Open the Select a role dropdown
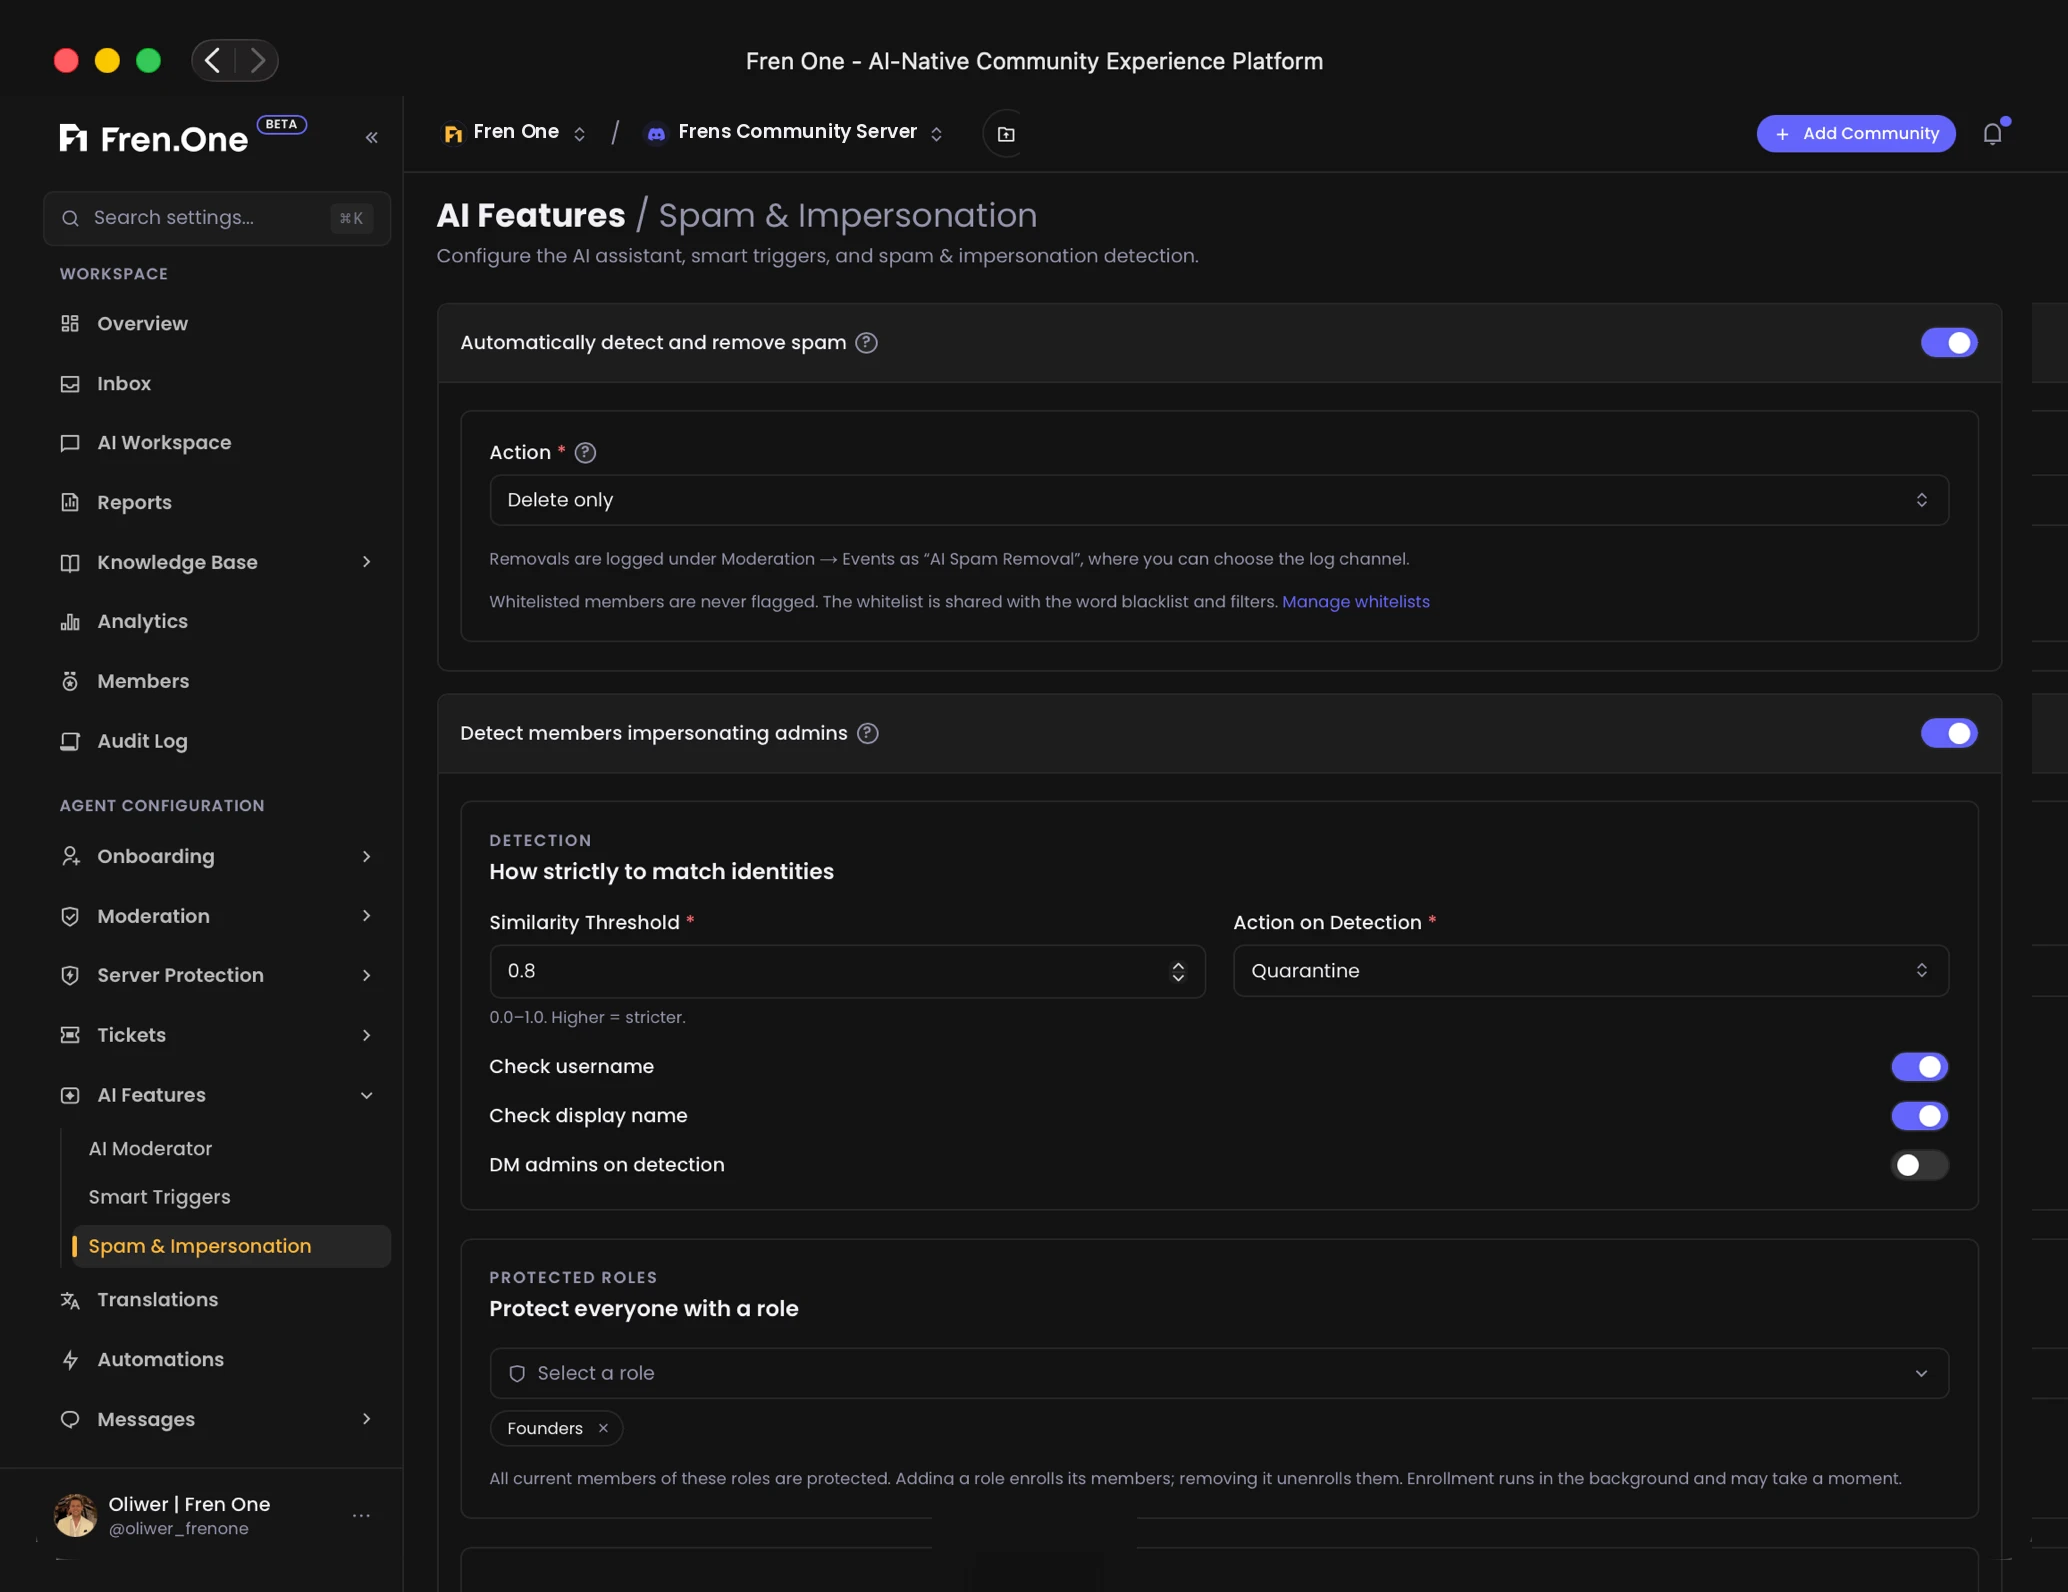Viewport: 2068px width, 1592px height. (1218, 1373)
